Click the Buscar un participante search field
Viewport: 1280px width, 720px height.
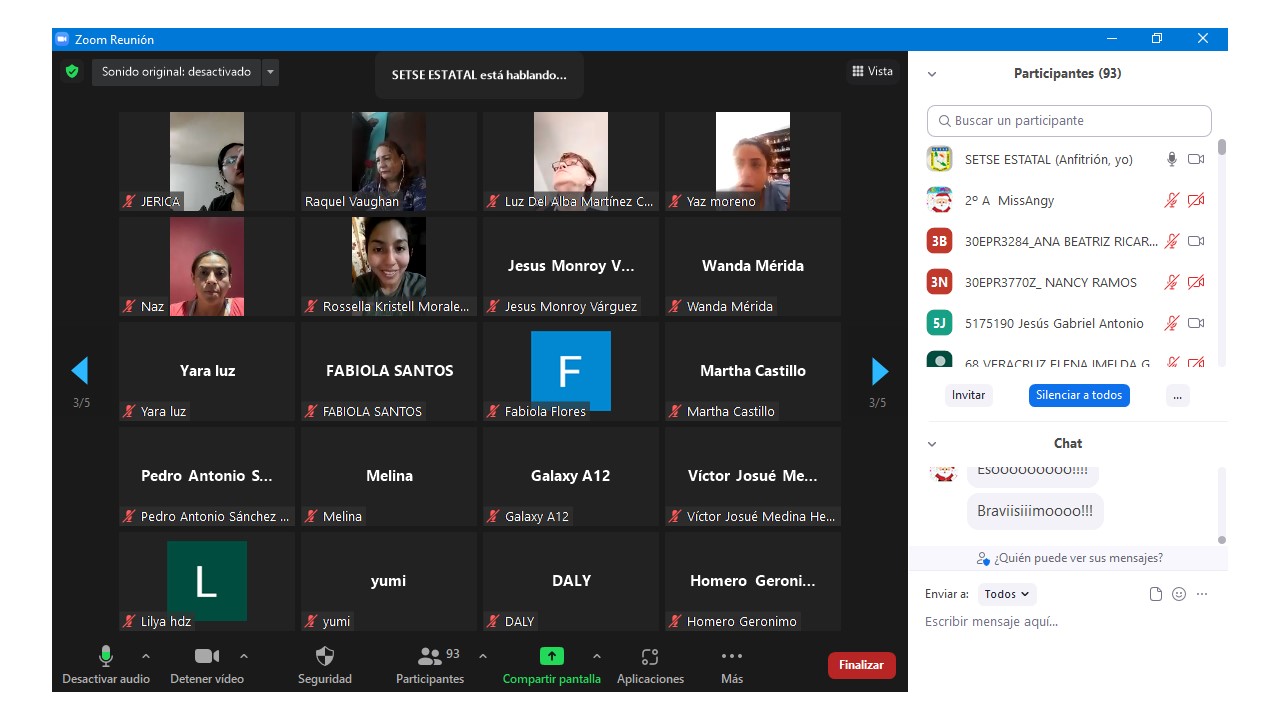point(1069,121)
